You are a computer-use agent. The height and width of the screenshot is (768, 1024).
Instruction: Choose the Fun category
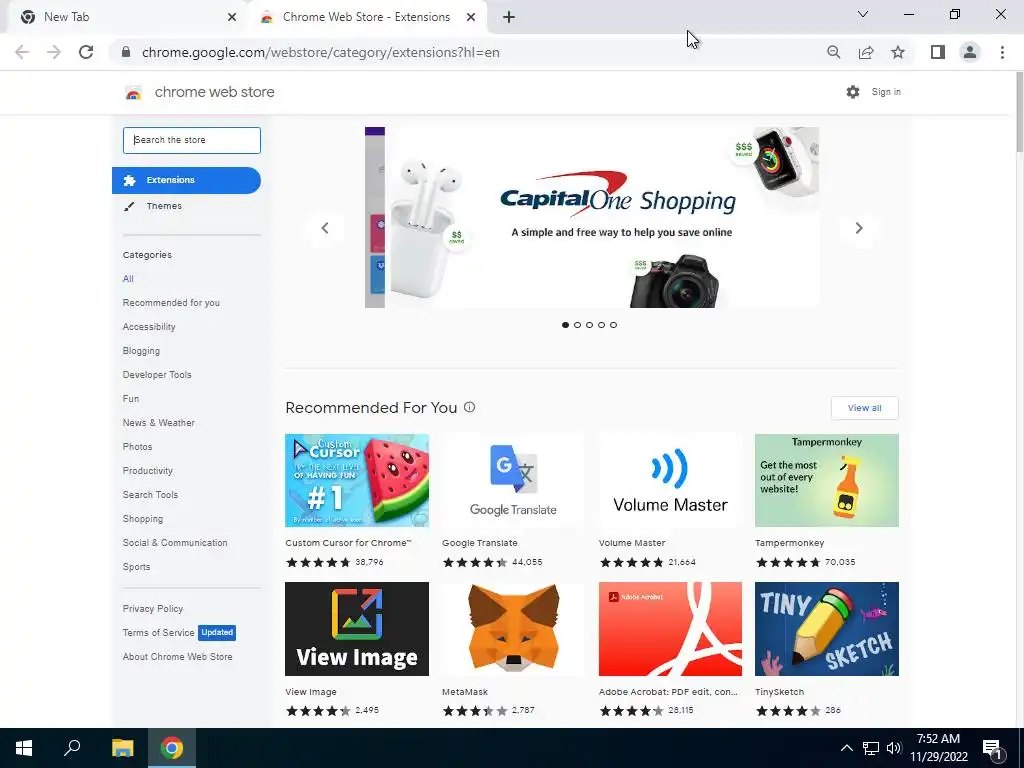[131, 398]
